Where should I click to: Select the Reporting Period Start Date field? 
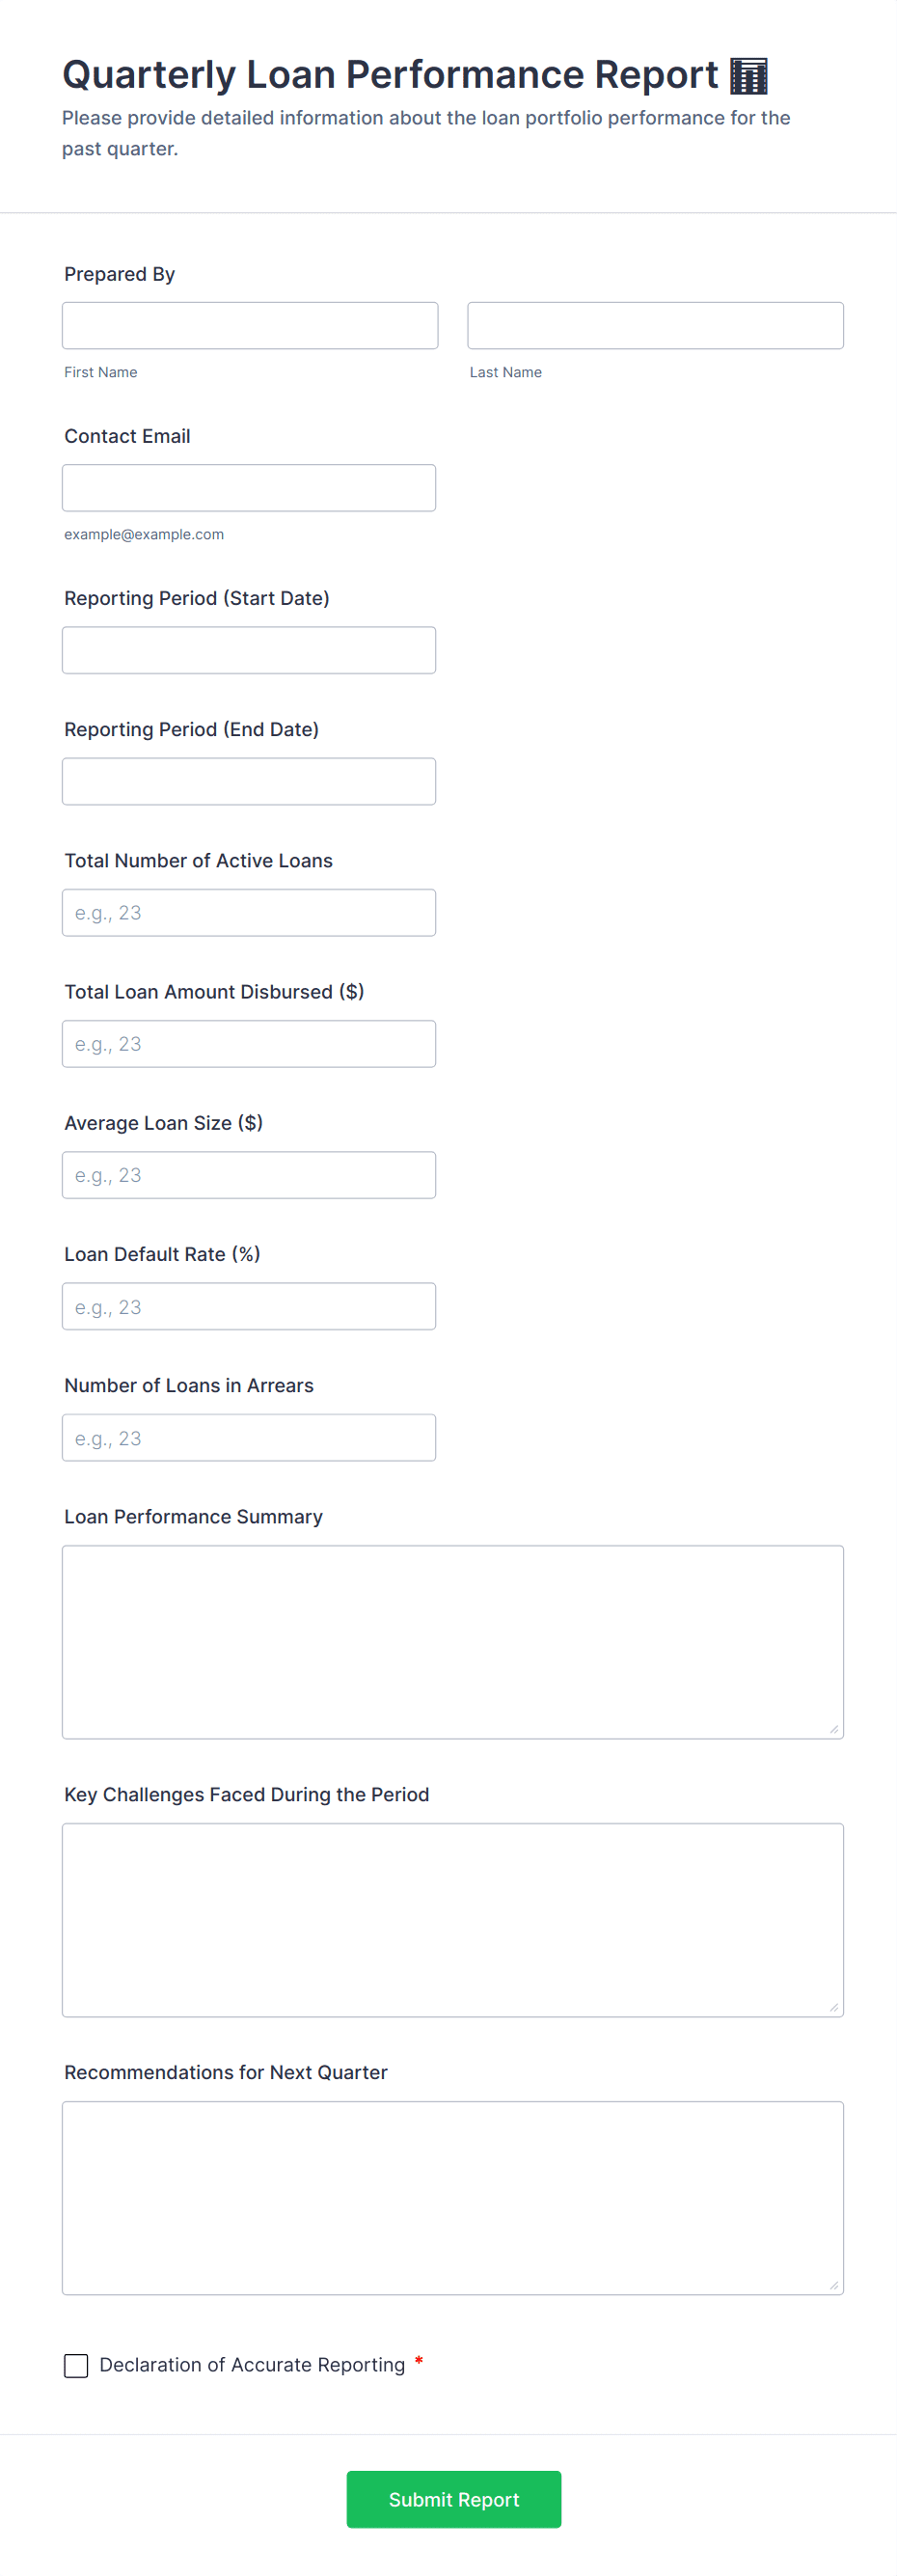click(249, 649)
